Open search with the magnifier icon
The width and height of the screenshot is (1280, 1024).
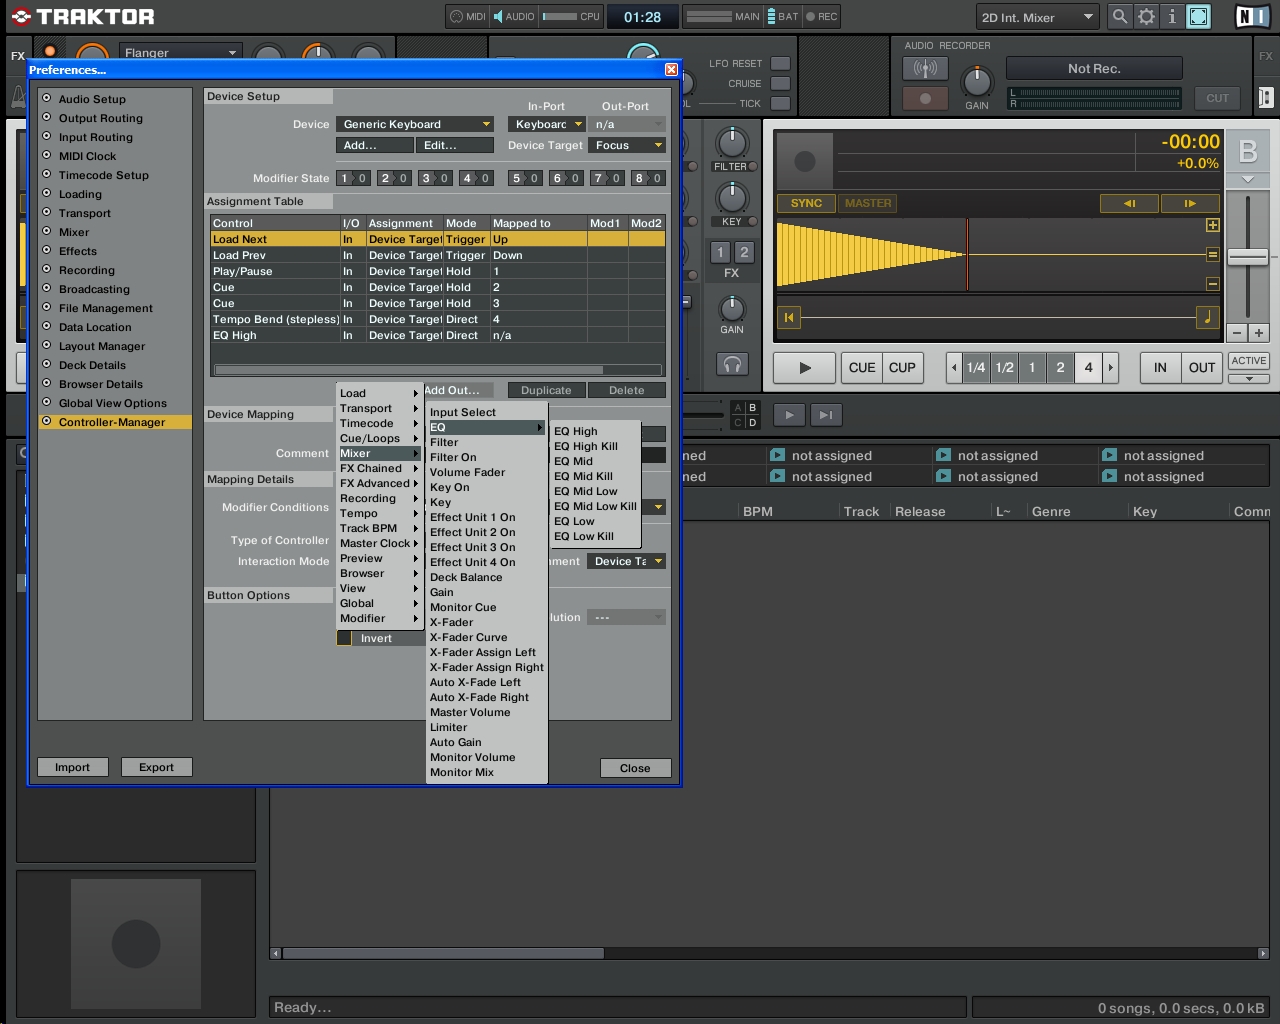pos(1120,16)
